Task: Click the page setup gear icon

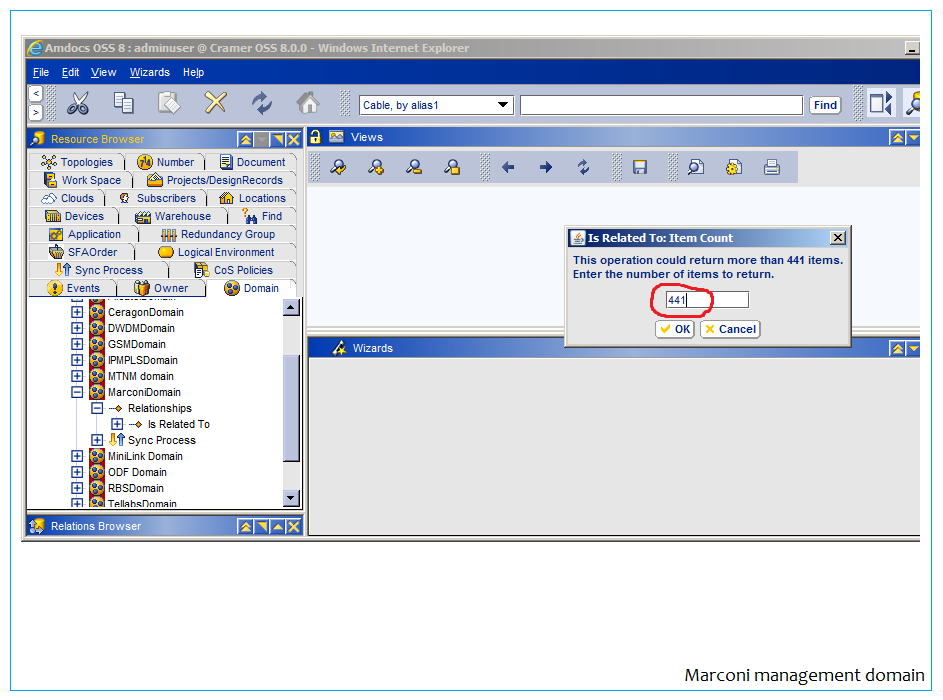Action: click(734, 167)
